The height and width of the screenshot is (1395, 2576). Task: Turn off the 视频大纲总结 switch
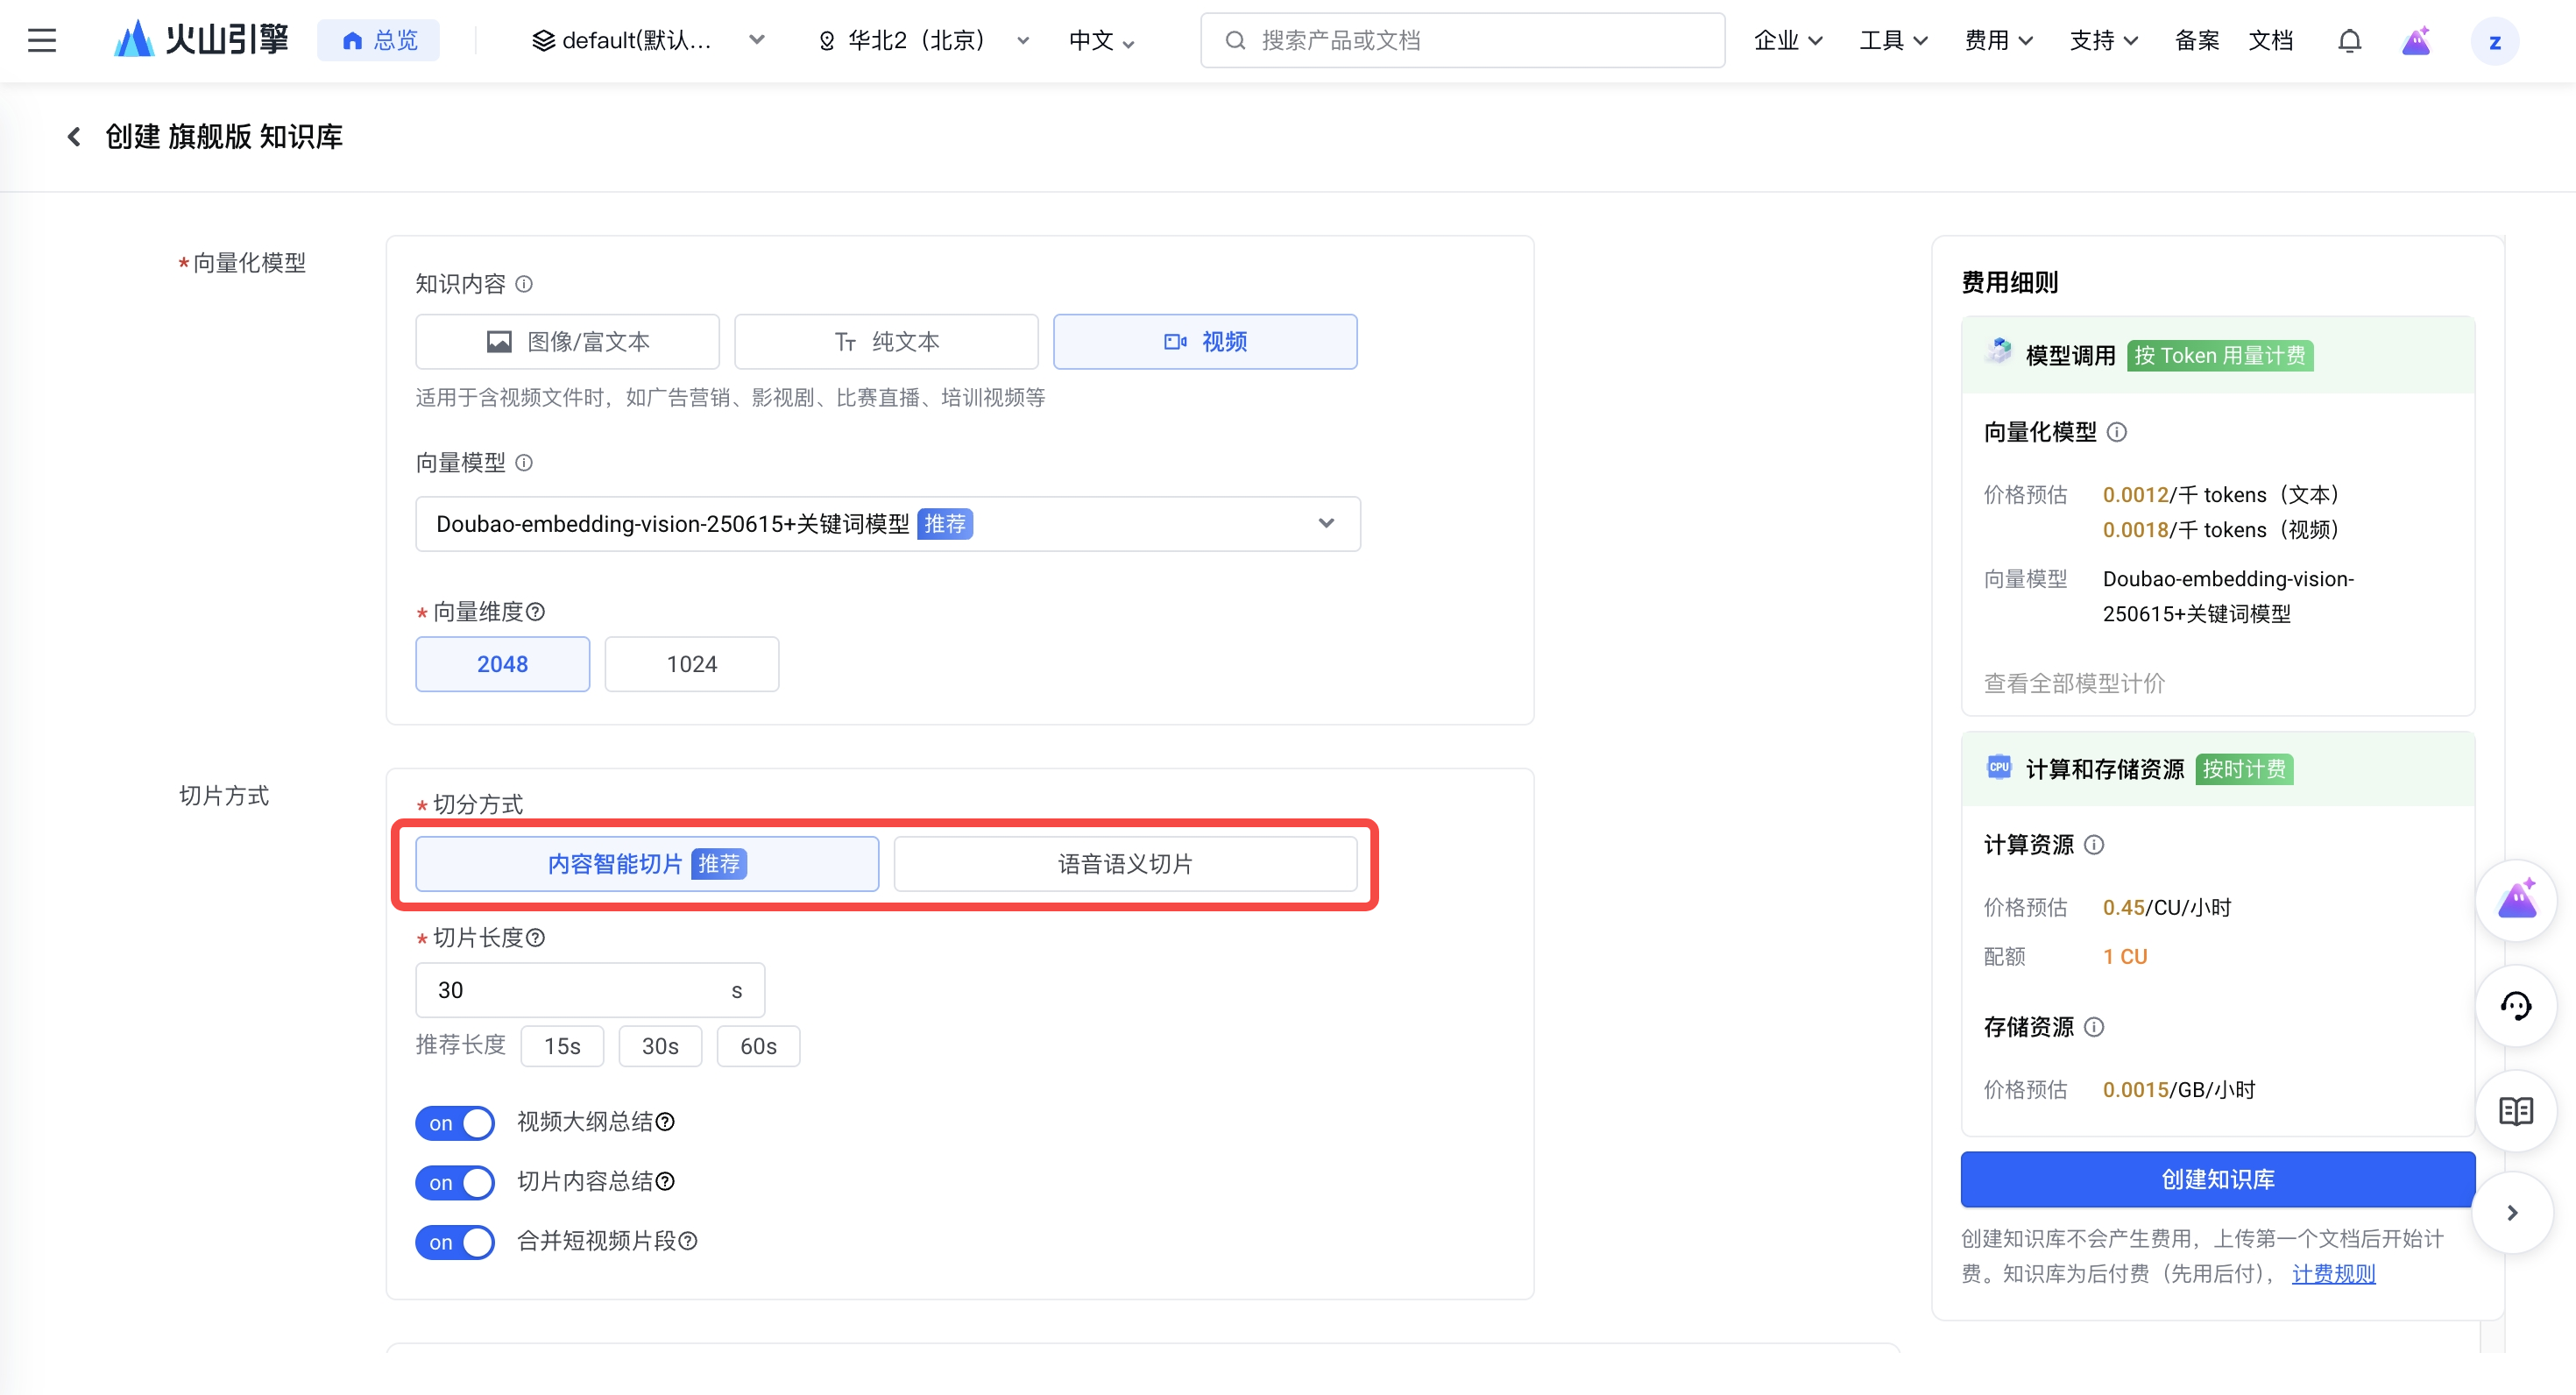click(x=455, y=1122)
